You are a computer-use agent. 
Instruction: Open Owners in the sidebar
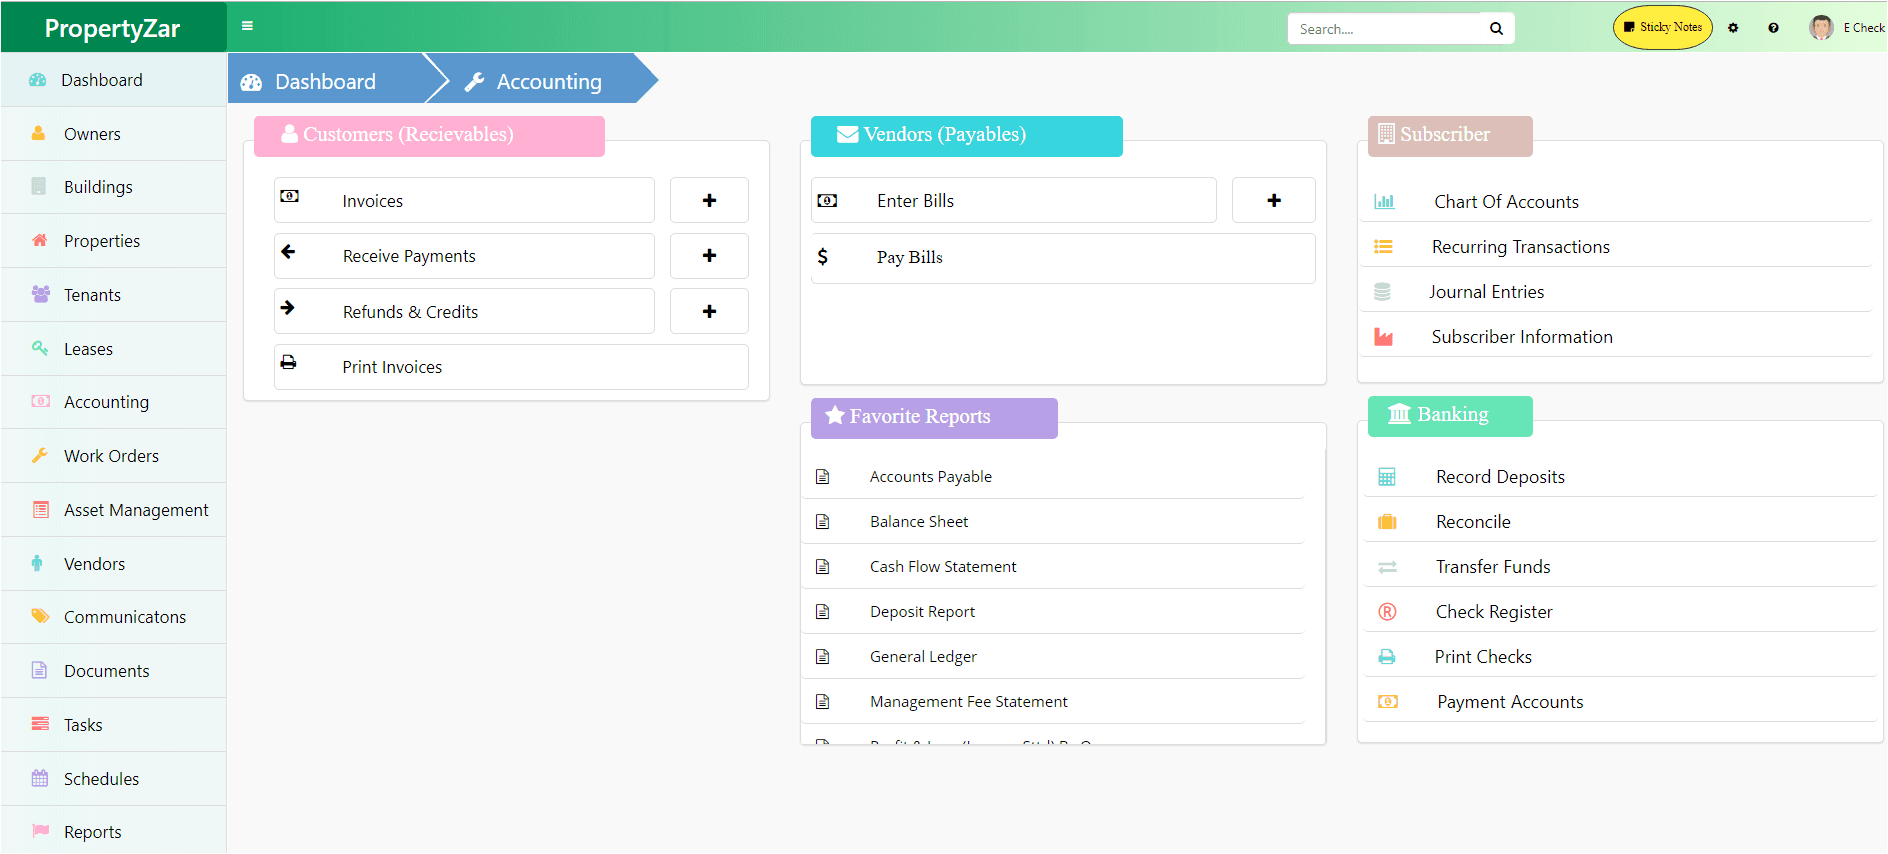click(x=113, y=134)
